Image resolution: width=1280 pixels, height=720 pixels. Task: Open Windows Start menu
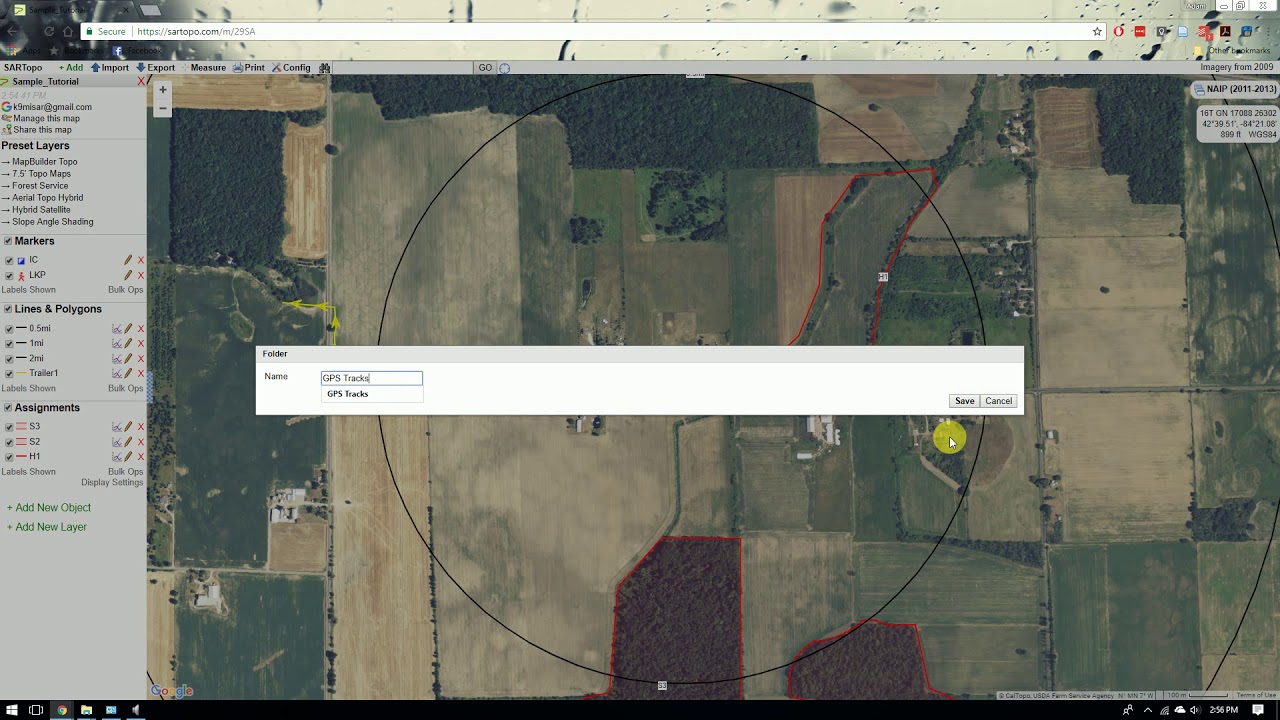click(x=12, y=710)
